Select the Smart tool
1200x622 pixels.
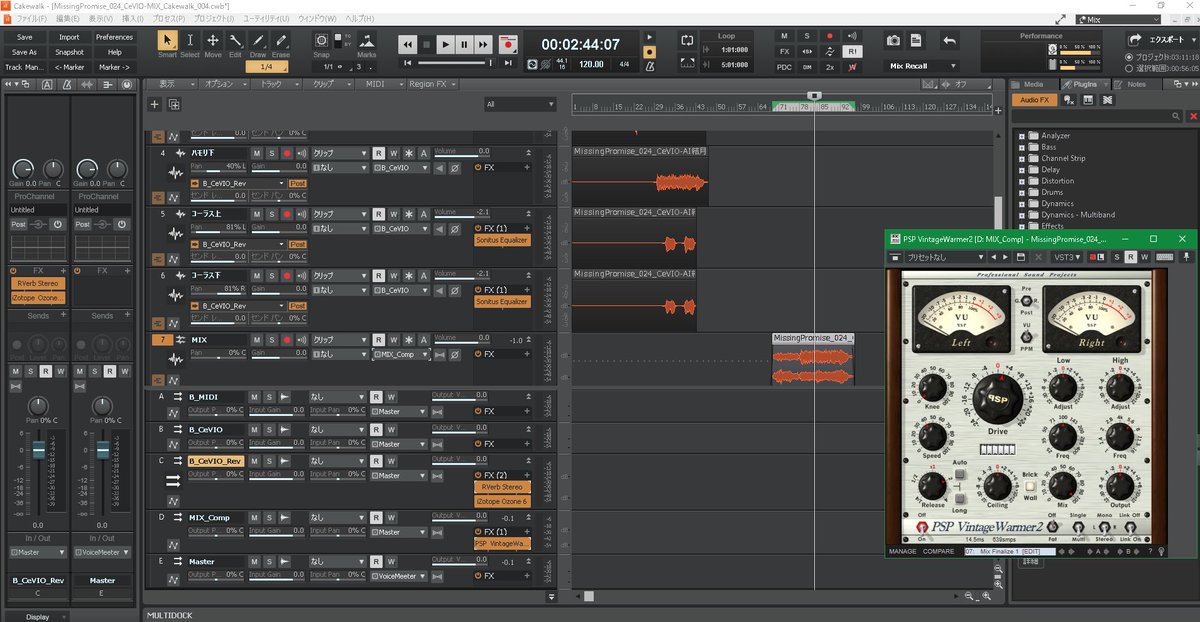point(167,41)
